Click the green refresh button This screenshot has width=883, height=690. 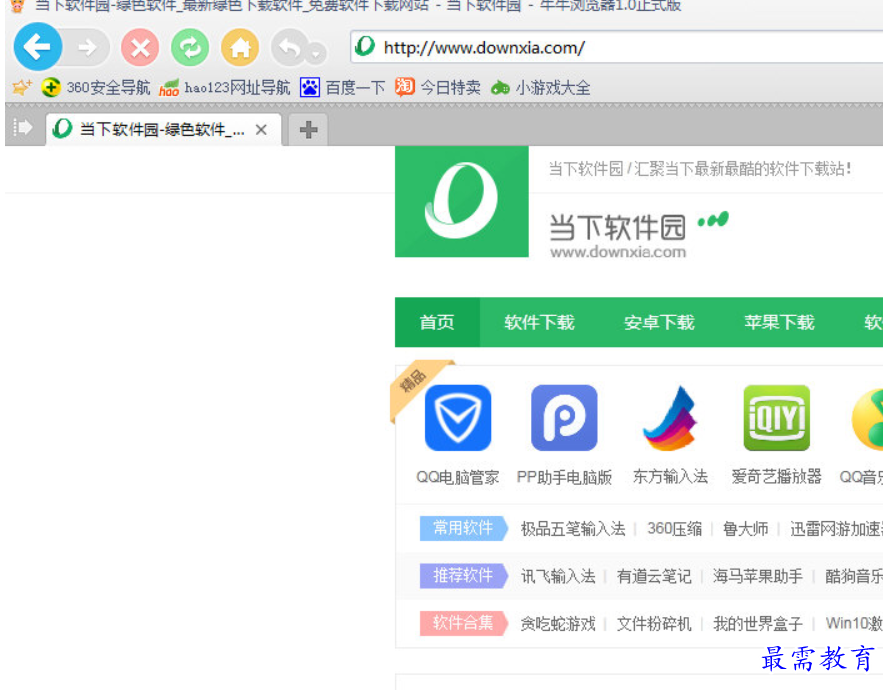[x=190, y=48]
